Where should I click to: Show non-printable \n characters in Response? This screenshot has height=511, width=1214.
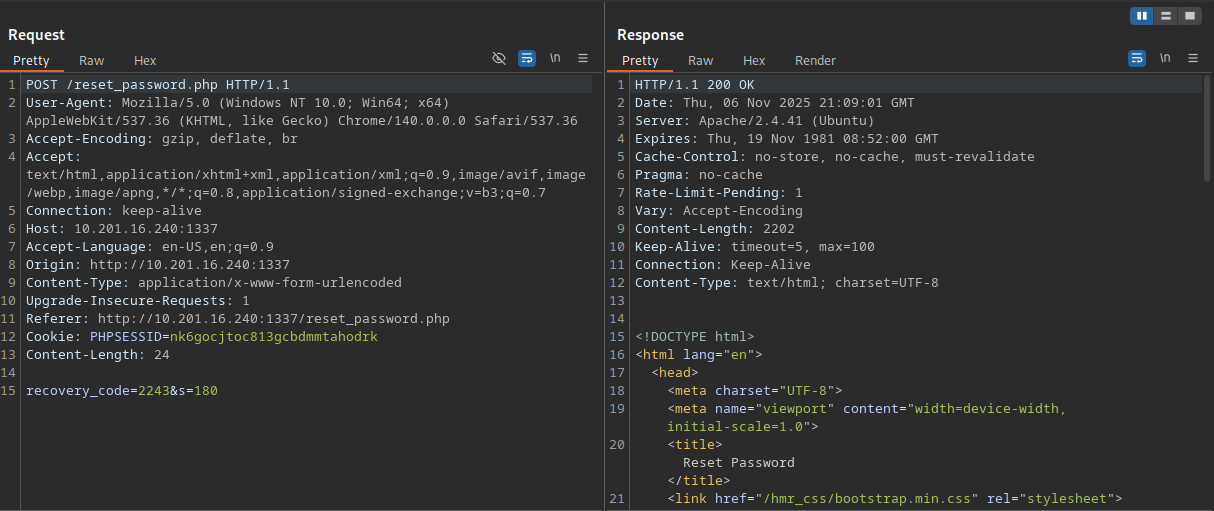tap(1164, 59)
